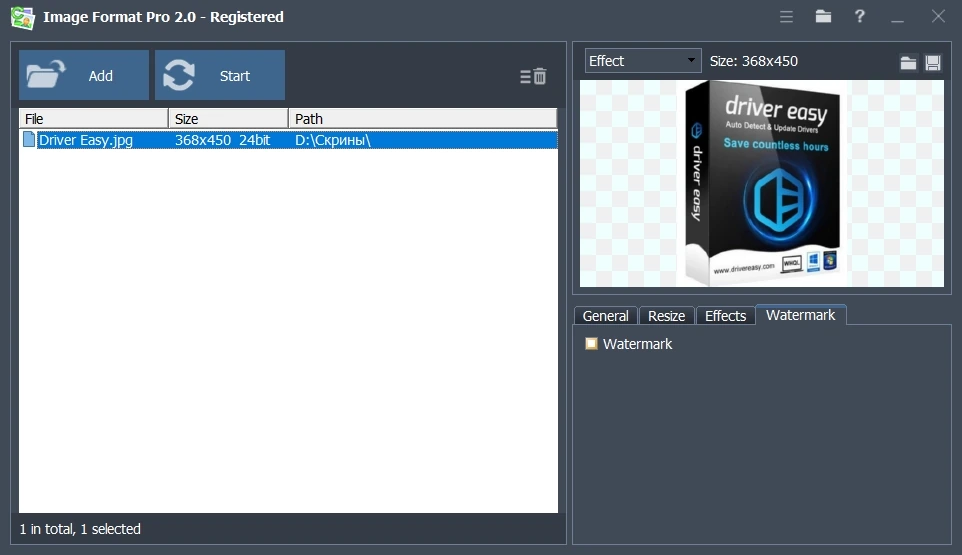This screenshot has height=555, width=962.
Task: Click the D:\Скрины\ path cell
Action: pyautogui.click(x=333, y=140)
